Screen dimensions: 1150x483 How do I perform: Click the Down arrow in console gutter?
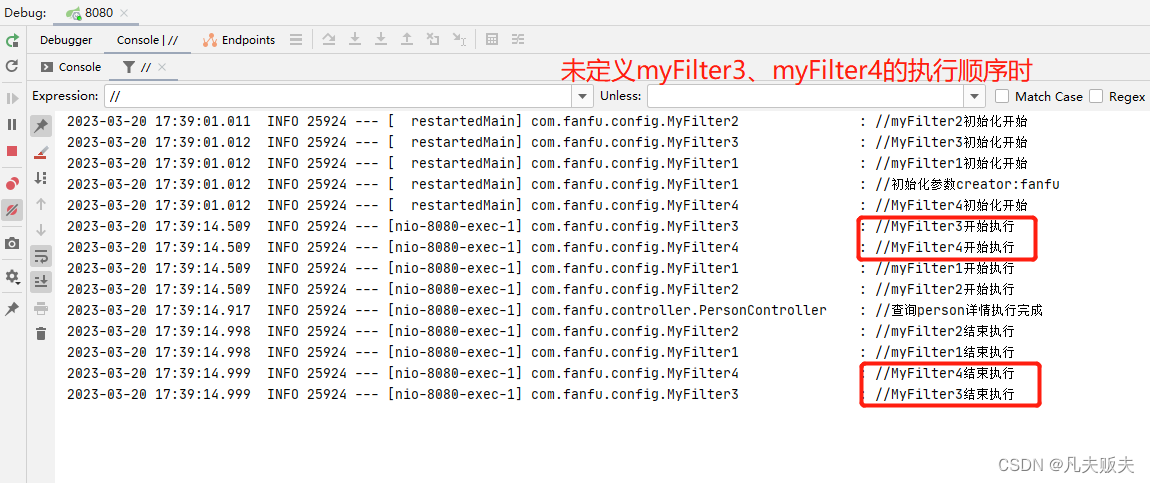click(41, 229)
